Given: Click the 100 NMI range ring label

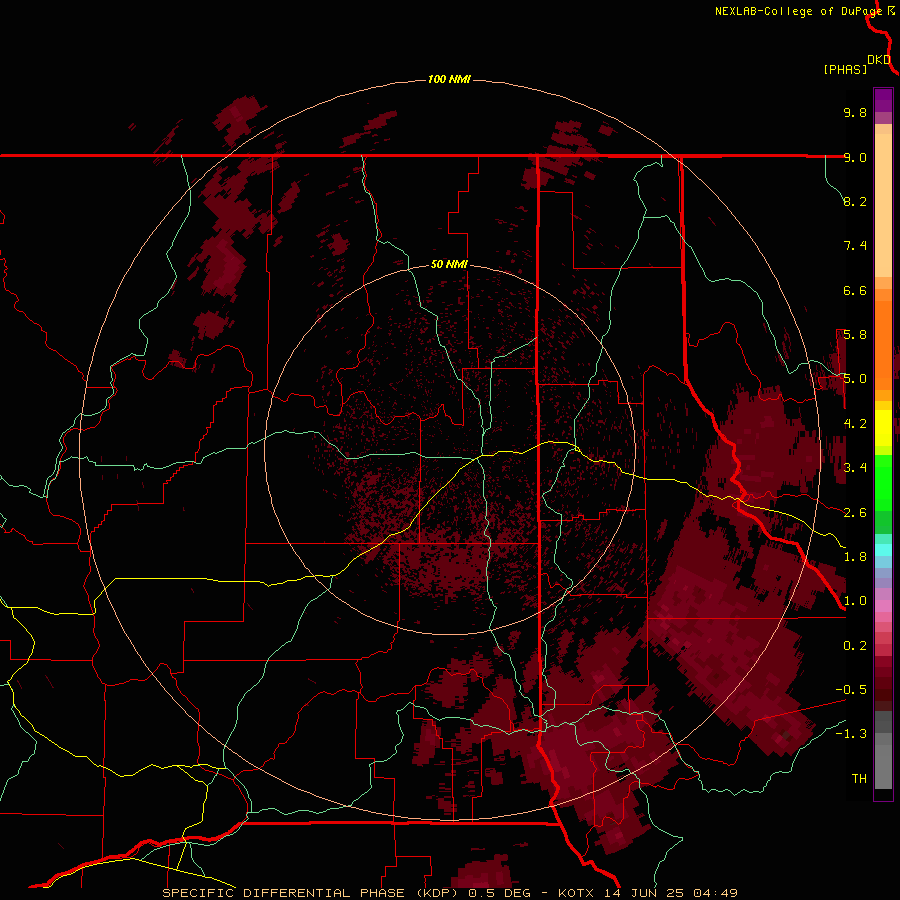Looking at the screenshot, I should [449, 79].
